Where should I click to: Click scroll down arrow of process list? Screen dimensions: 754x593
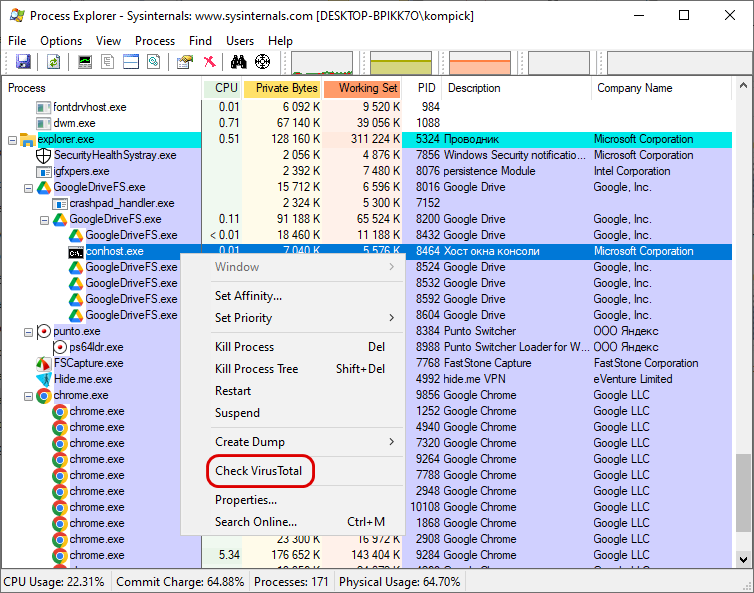click(743, 559)
